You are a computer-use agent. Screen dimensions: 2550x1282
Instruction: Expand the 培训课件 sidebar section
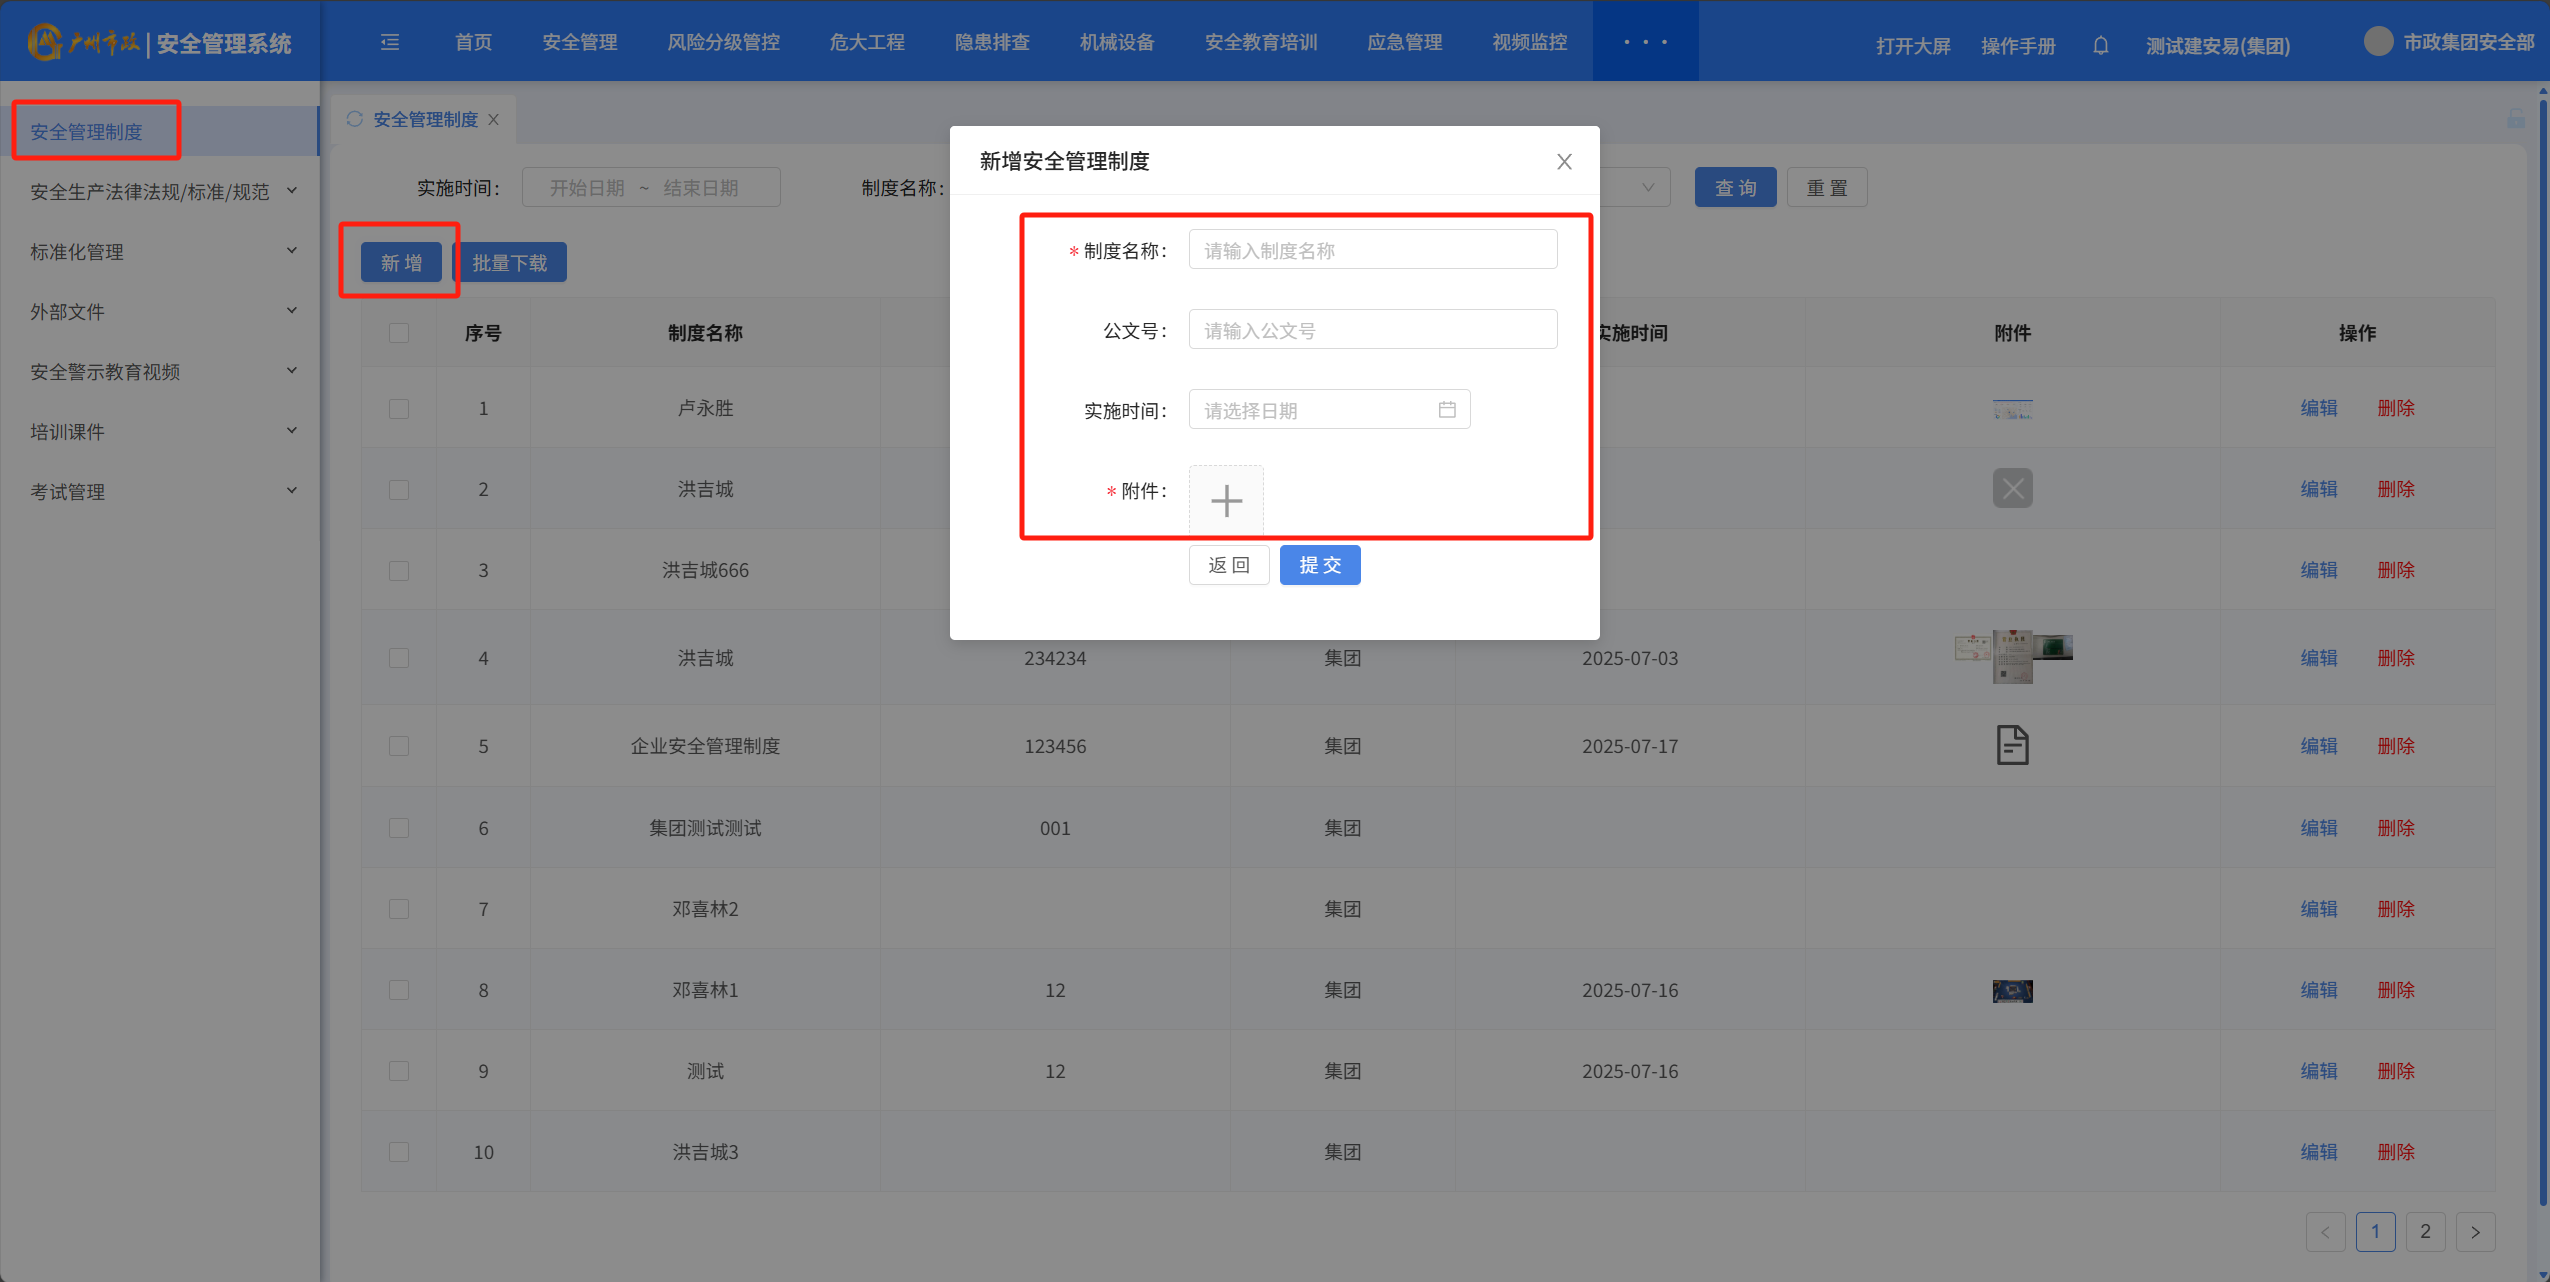160,432
